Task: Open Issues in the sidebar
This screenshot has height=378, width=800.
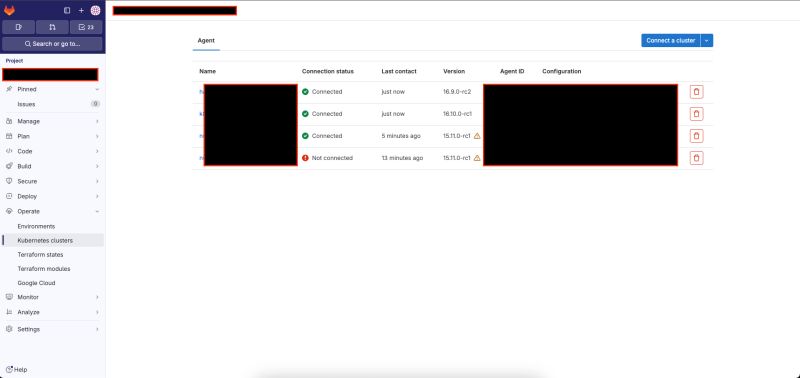Action: pos(52,104)
